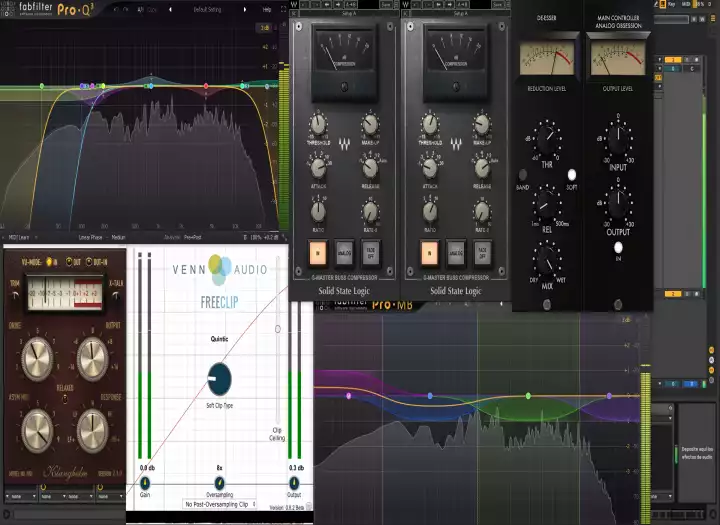Click the right SSL compressor Release knob
This screenshot has height=525, width=720.
point(482,168)
